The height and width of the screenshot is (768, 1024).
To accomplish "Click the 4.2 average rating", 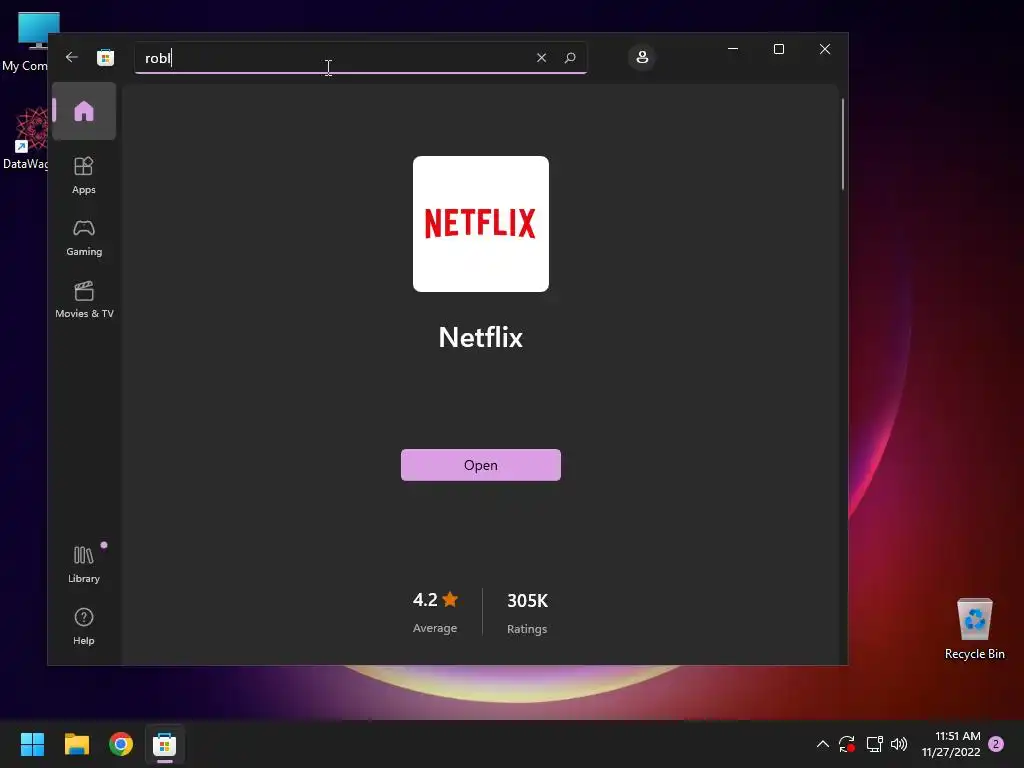I will click(435, 600).
